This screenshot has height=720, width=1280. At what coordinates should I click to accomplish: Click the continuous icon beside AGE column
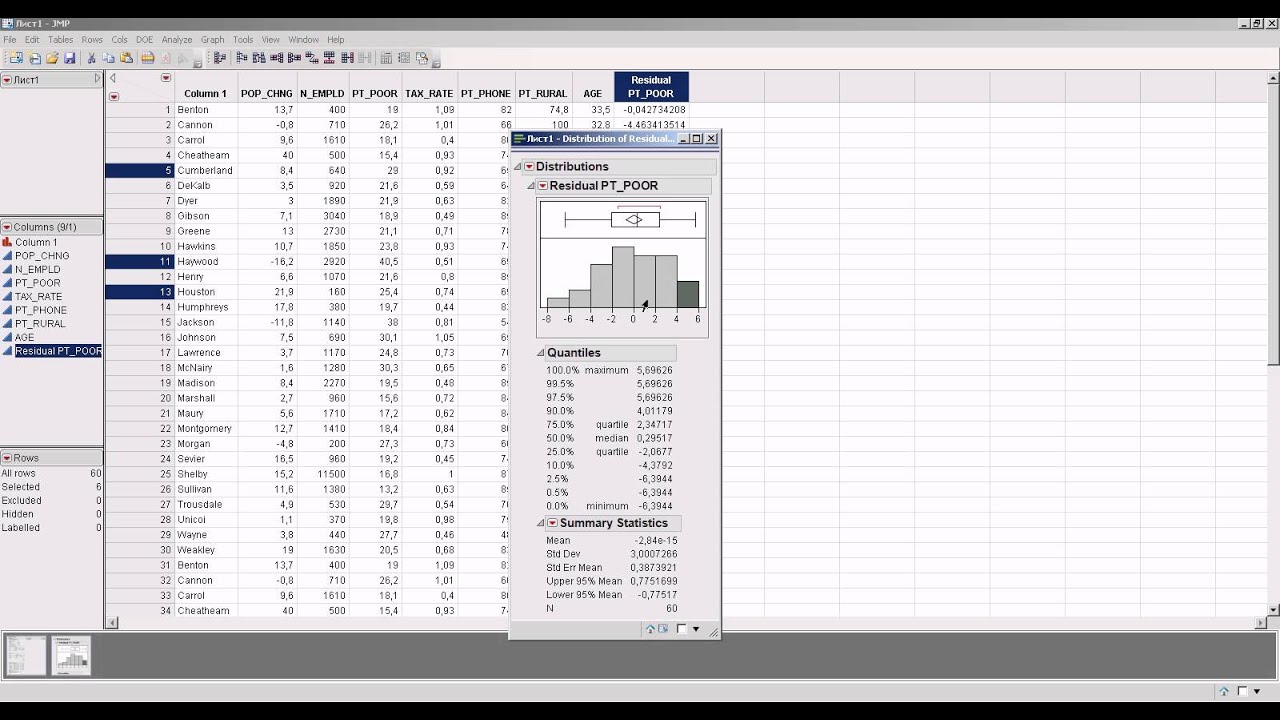[x=7, y=337]
